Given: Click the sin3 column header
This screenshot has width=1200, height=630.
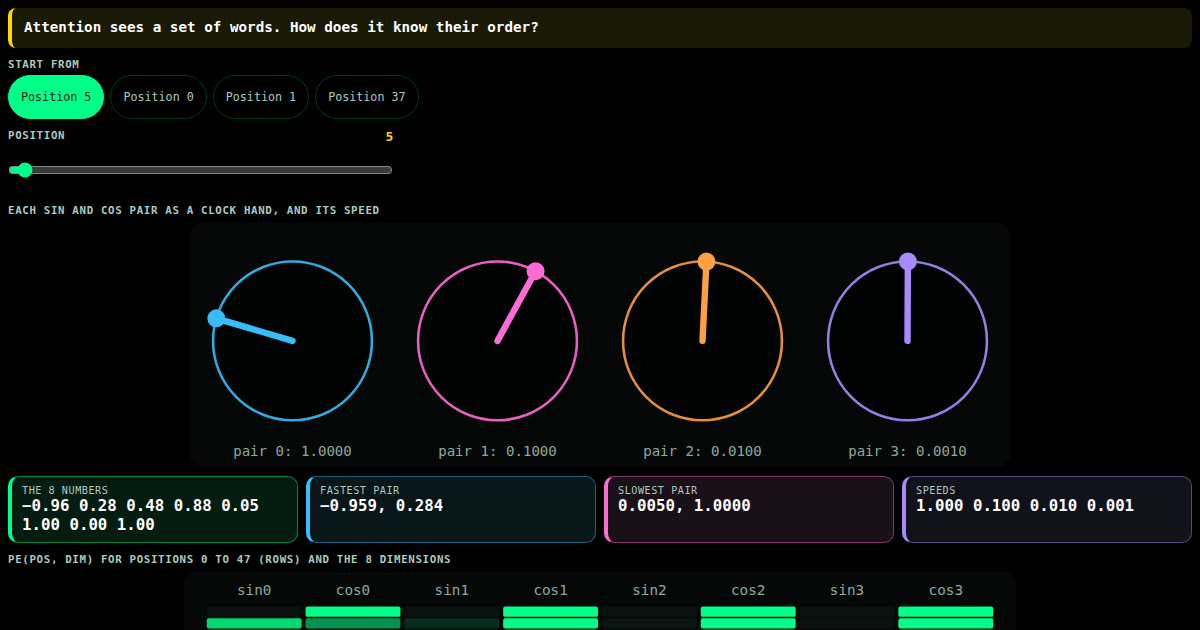Looking at the screenshot, I should pyautogui.click(x=847, y=590).
